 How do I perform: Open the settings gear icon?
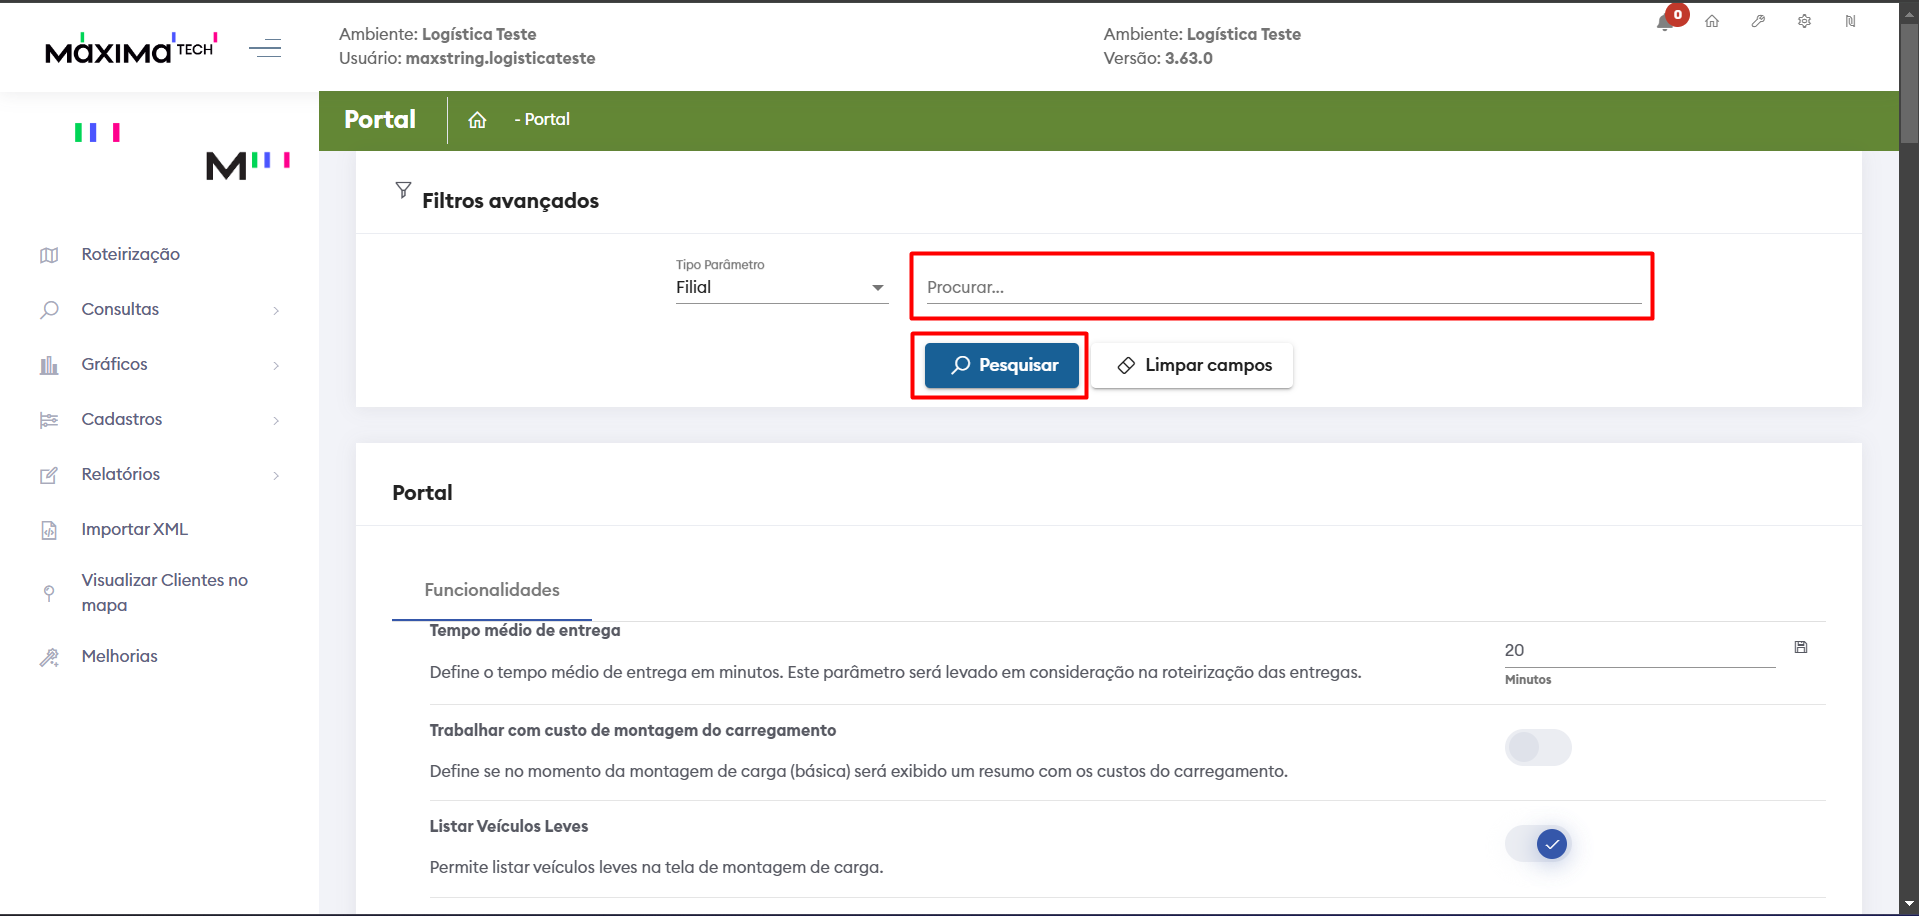1804,21
